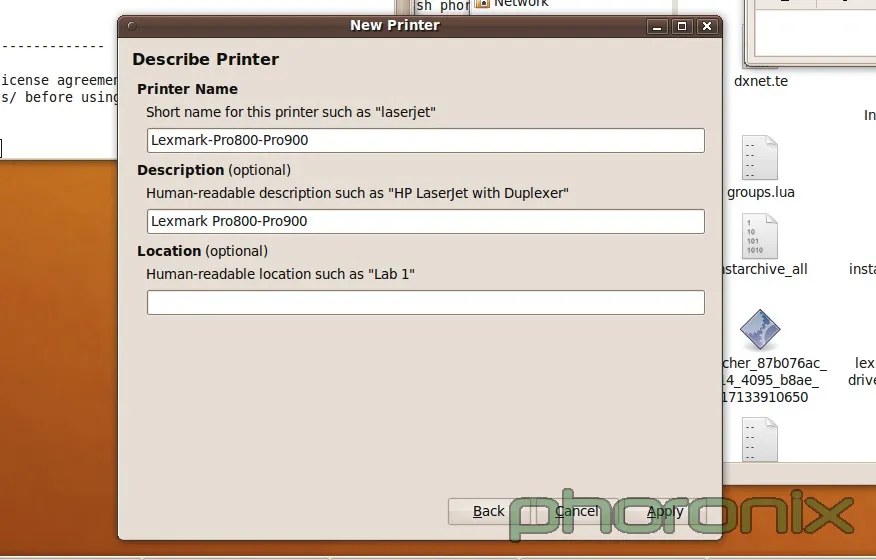Viewport: 876px width, 560px height.
Task: Click the instarchive_all file label
Action: click(765, 269)
